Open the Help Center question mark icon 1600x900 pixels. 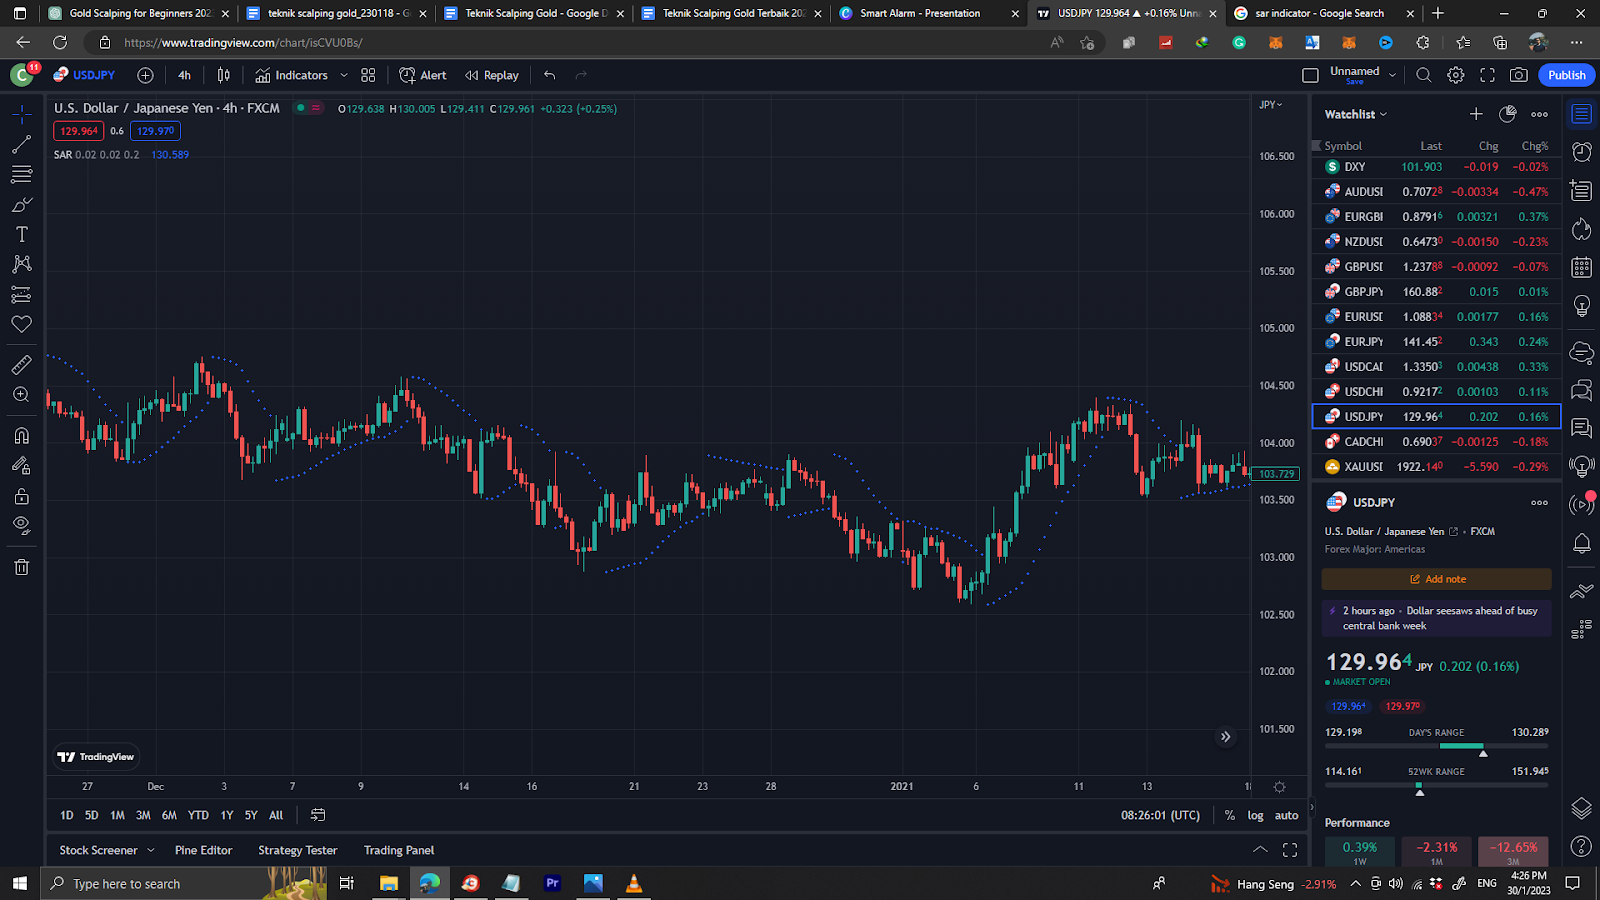[1581, 846]
